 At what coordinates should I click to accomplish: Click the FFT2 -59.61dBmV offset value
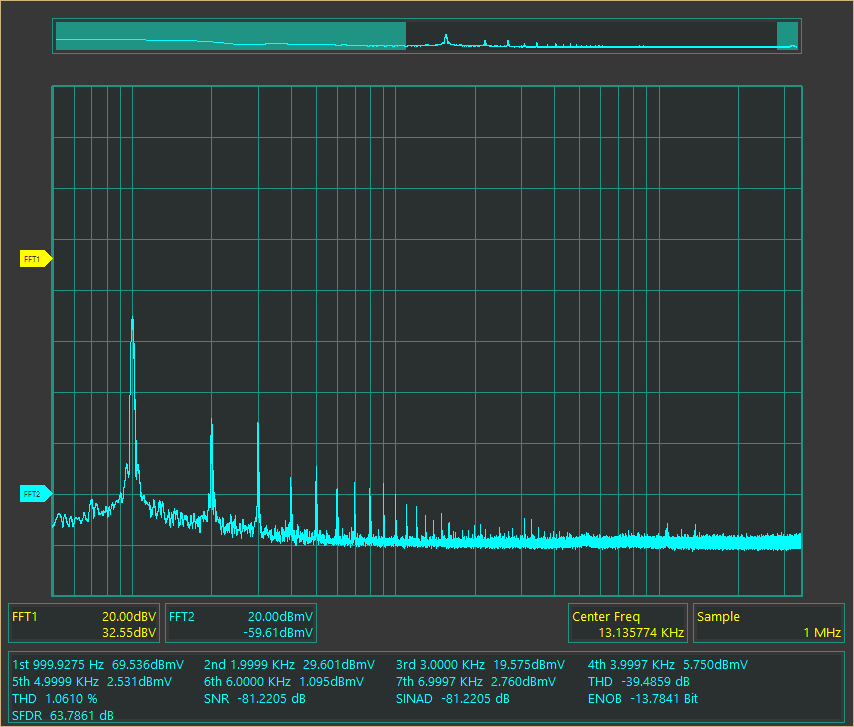pos(278,633)
